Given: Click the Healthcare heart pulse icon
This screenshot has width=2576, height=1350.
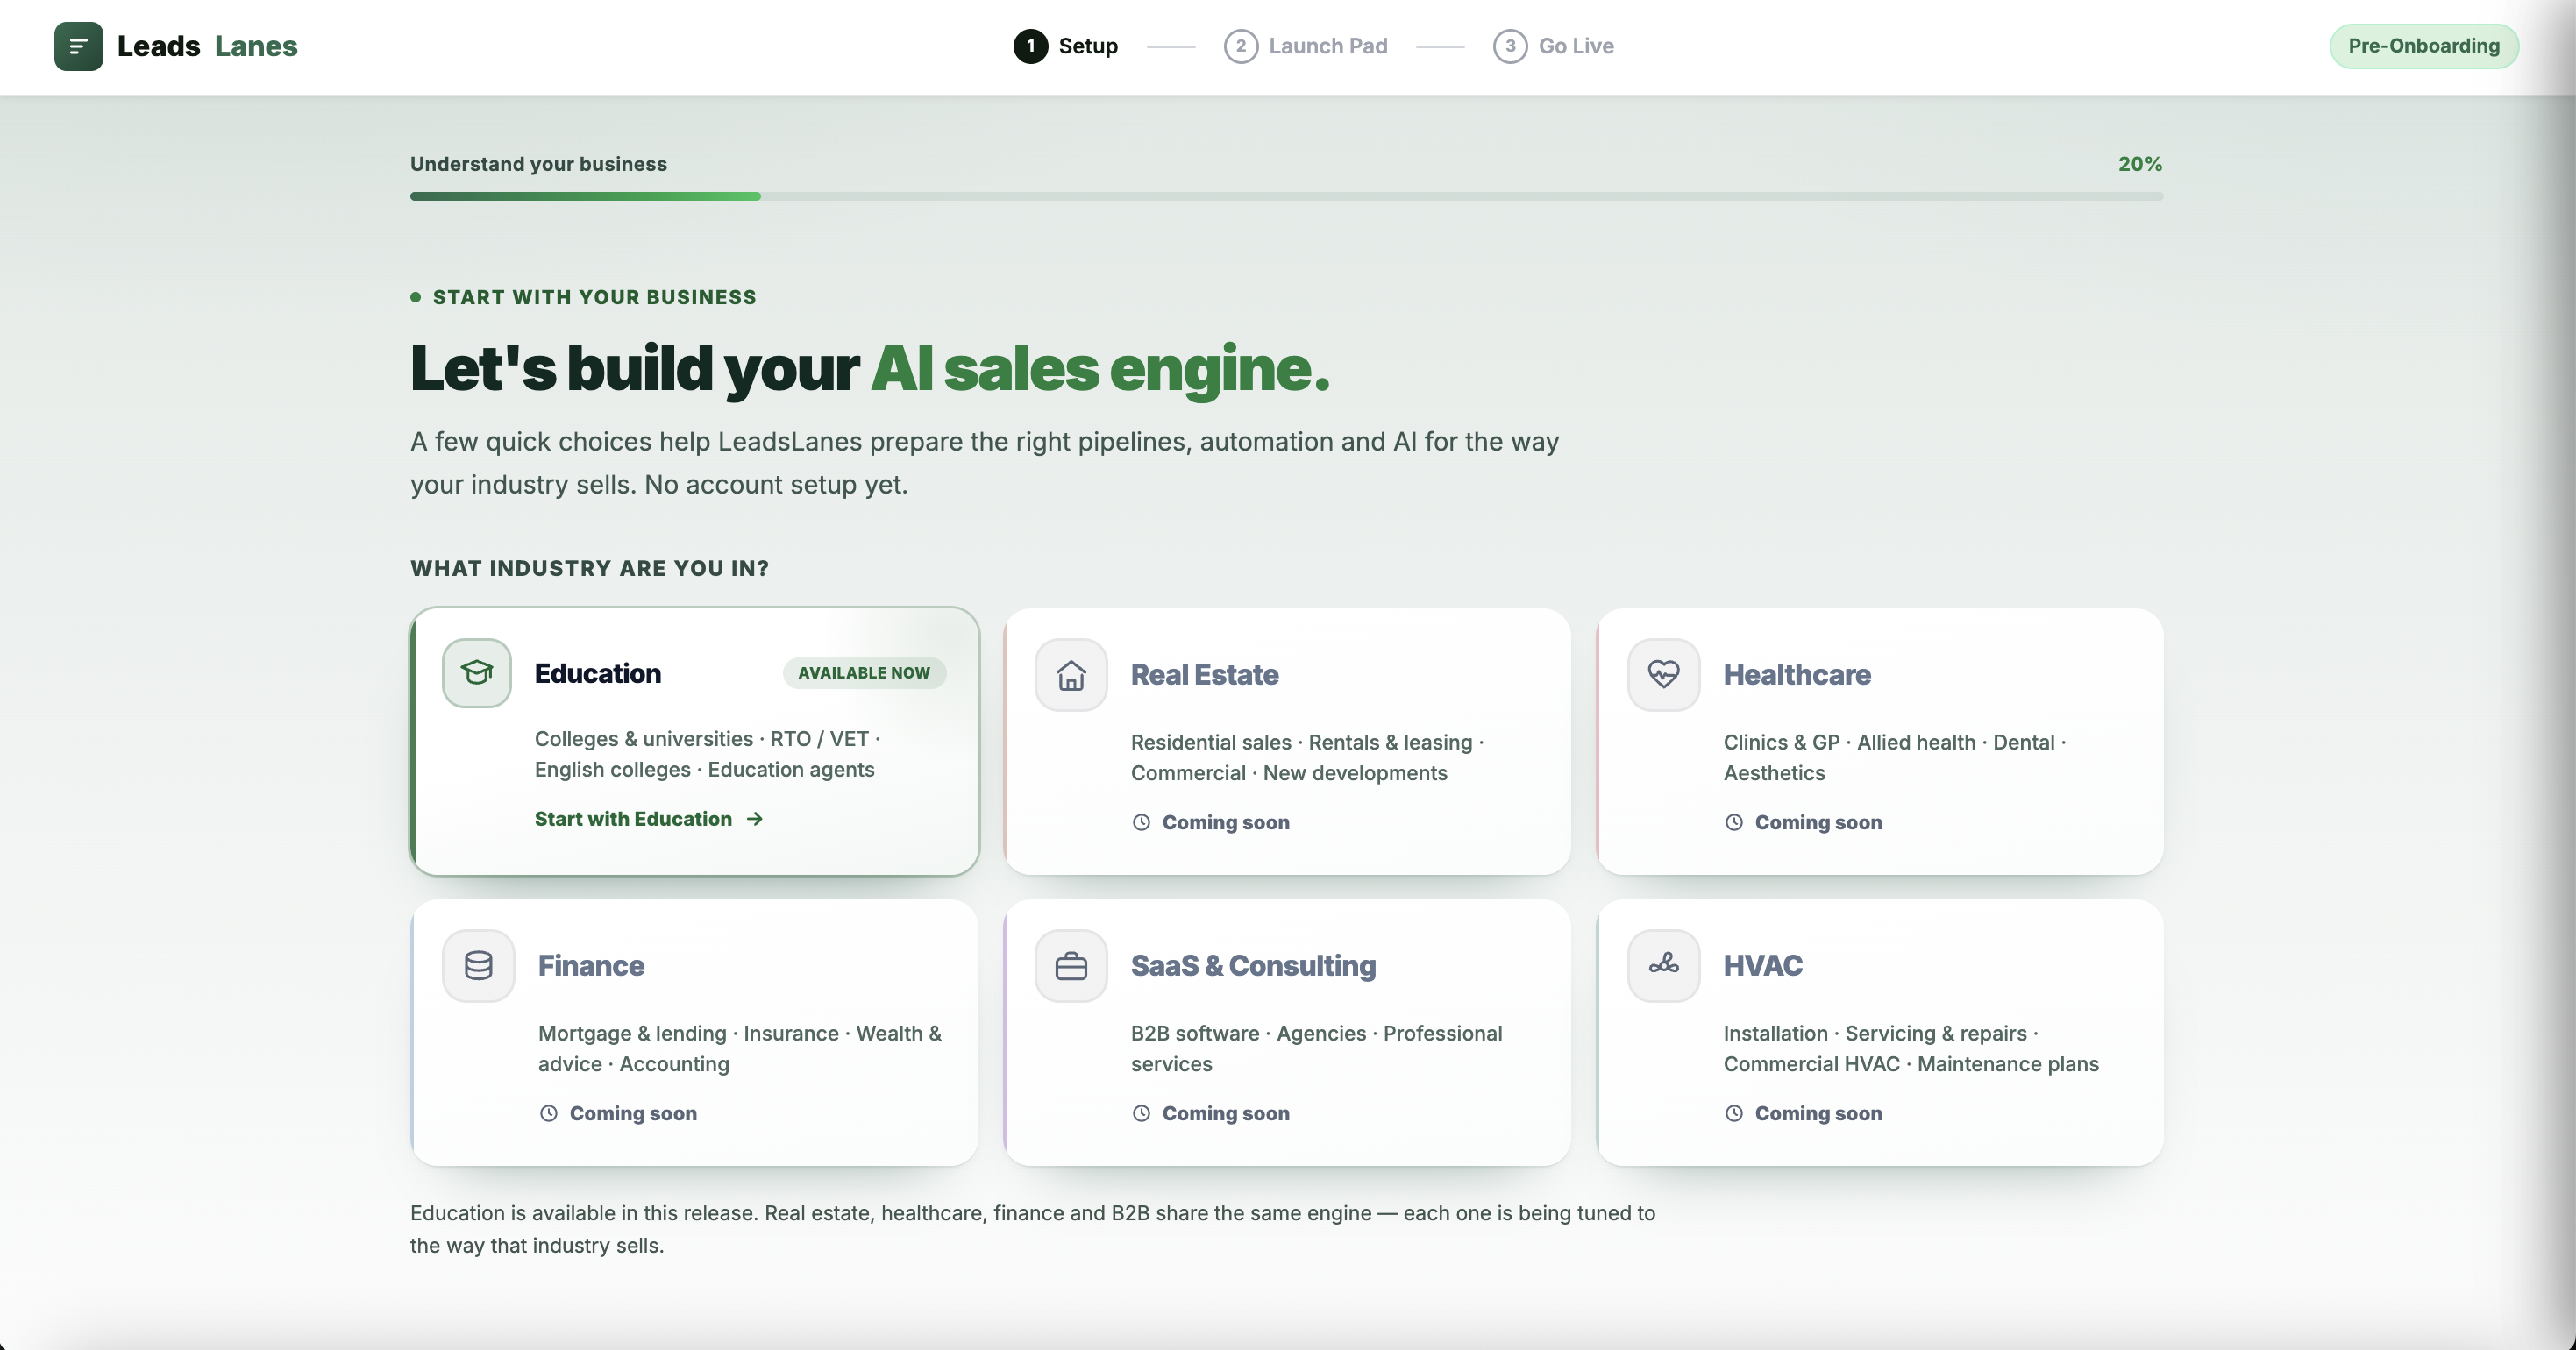Looking at the screenshot, I should (x=1664, y=675).
